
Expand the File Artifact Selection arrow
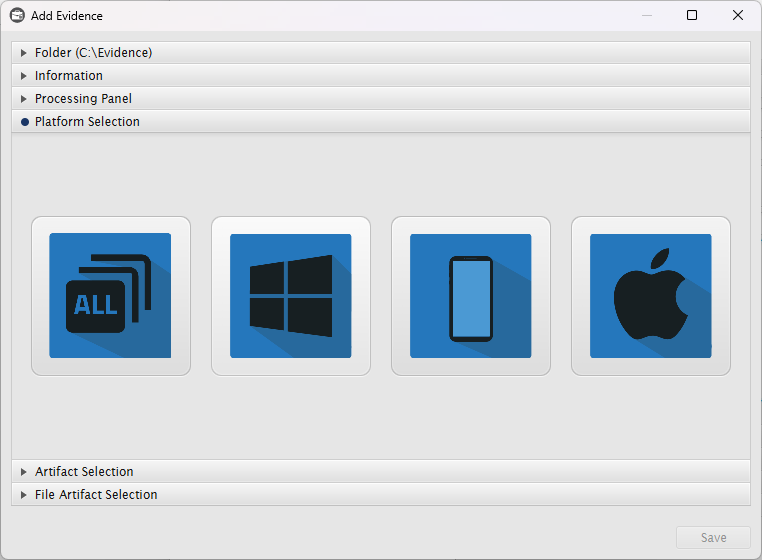click(x=23, y=495)
